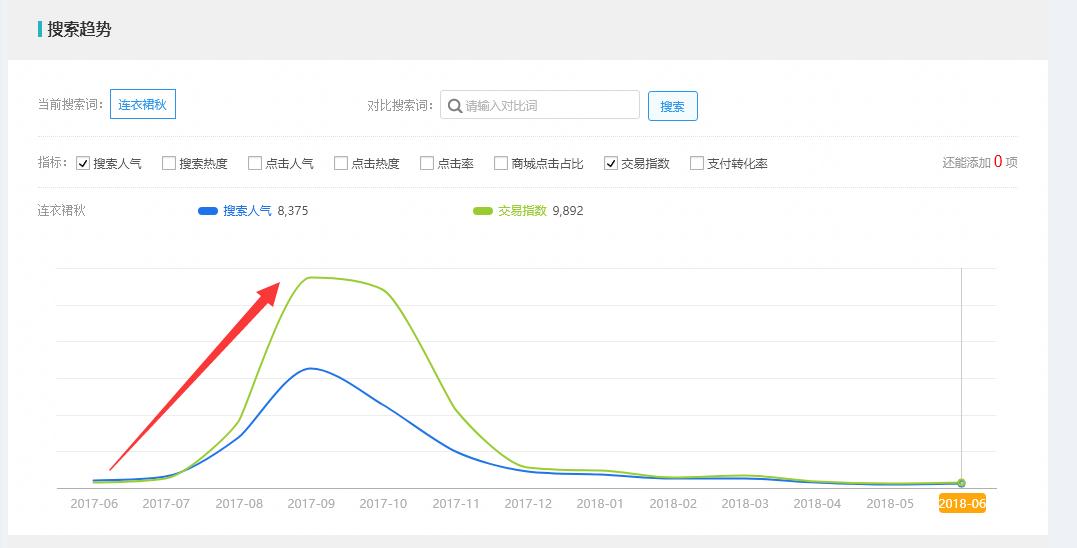Image resolution: width=1077 pixels, height=548 pixels.
Task: Check the 点击热度 indicator box
Action: point(341,163)
